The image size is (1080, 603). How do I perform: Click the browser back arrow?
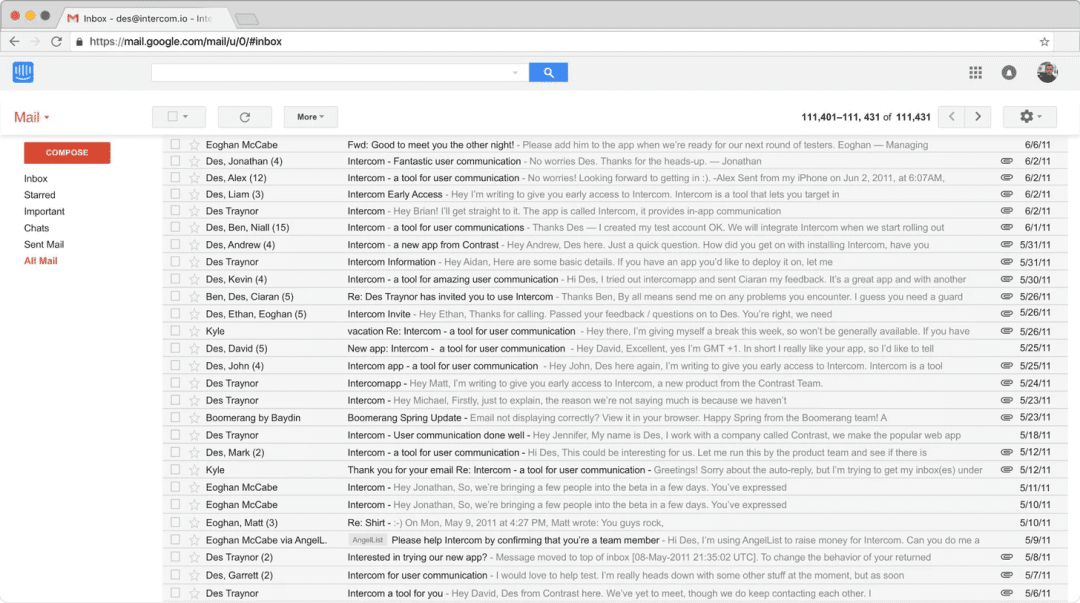coord(14,41)
